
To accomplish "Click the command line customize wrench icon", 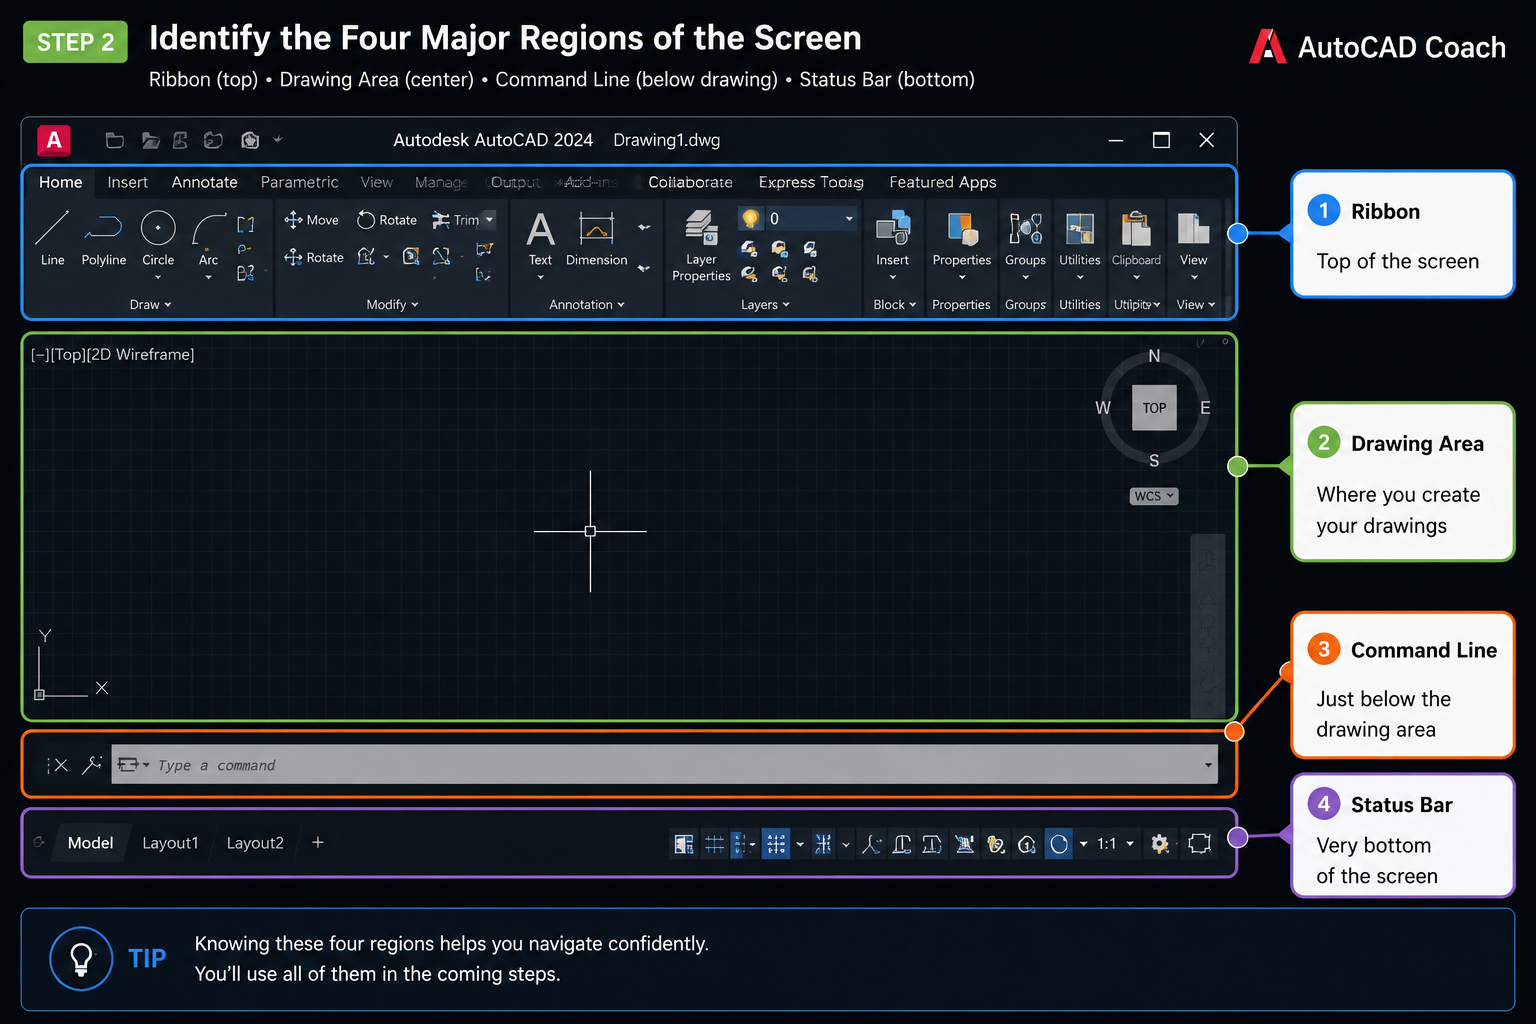I will (x=92, y=765).
